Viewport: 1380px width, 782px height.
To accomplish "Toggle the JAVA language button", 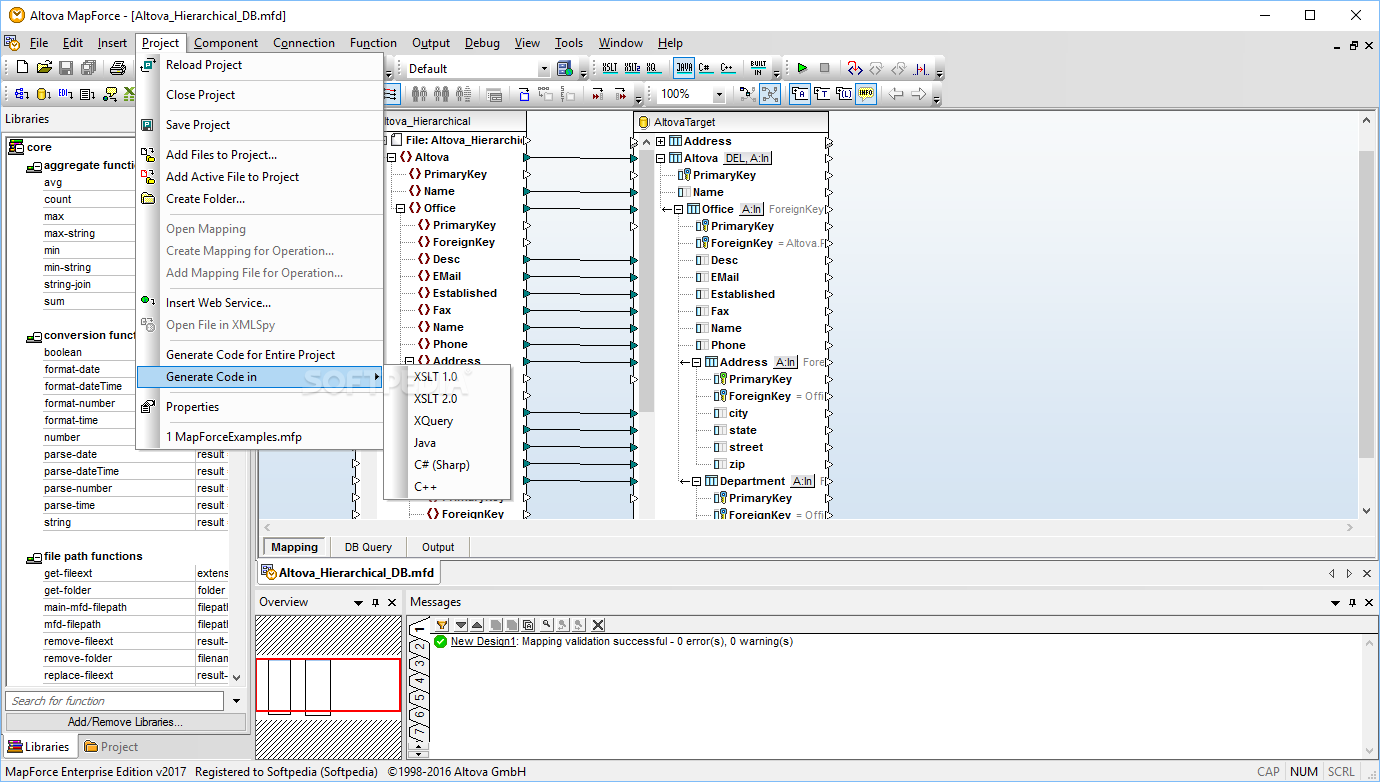I will pos(684,68).
